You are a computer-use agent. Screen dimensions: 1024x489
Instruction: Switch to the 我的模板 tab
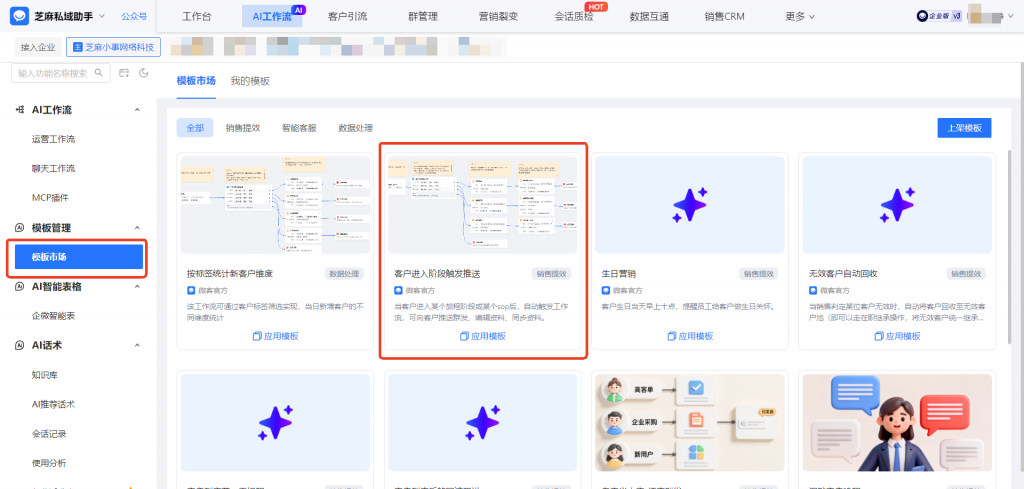(250, 81)
